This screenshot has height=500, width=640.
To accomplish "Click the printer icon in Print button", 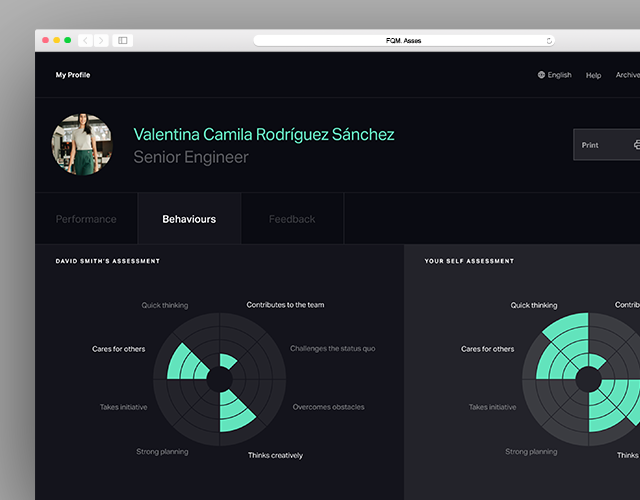I will pyautogui.click(x=637, y=145).
